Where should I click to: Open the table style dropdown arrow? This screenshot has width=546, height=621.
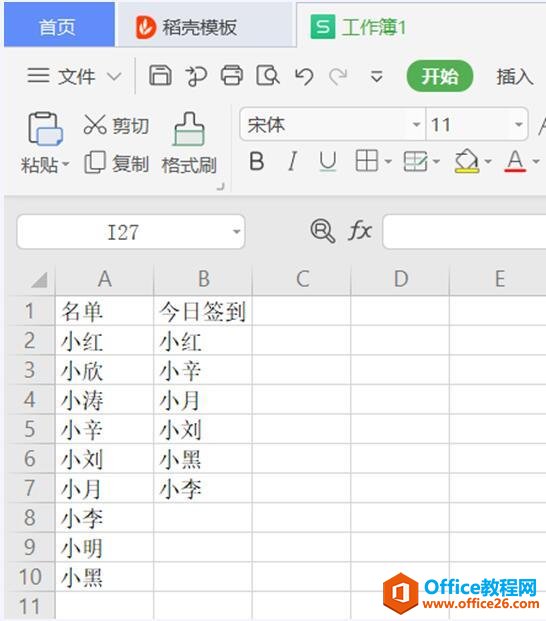[436, 161]
